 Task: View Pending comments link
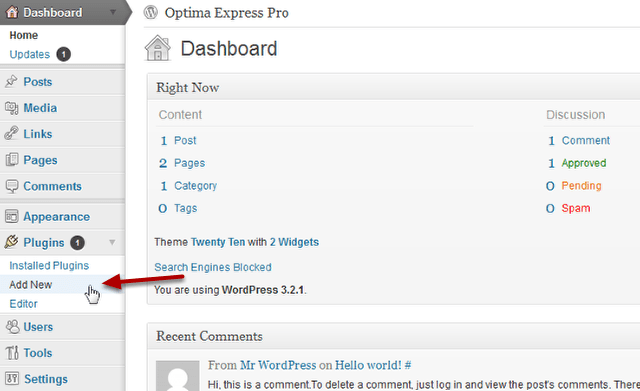[581, 186]
